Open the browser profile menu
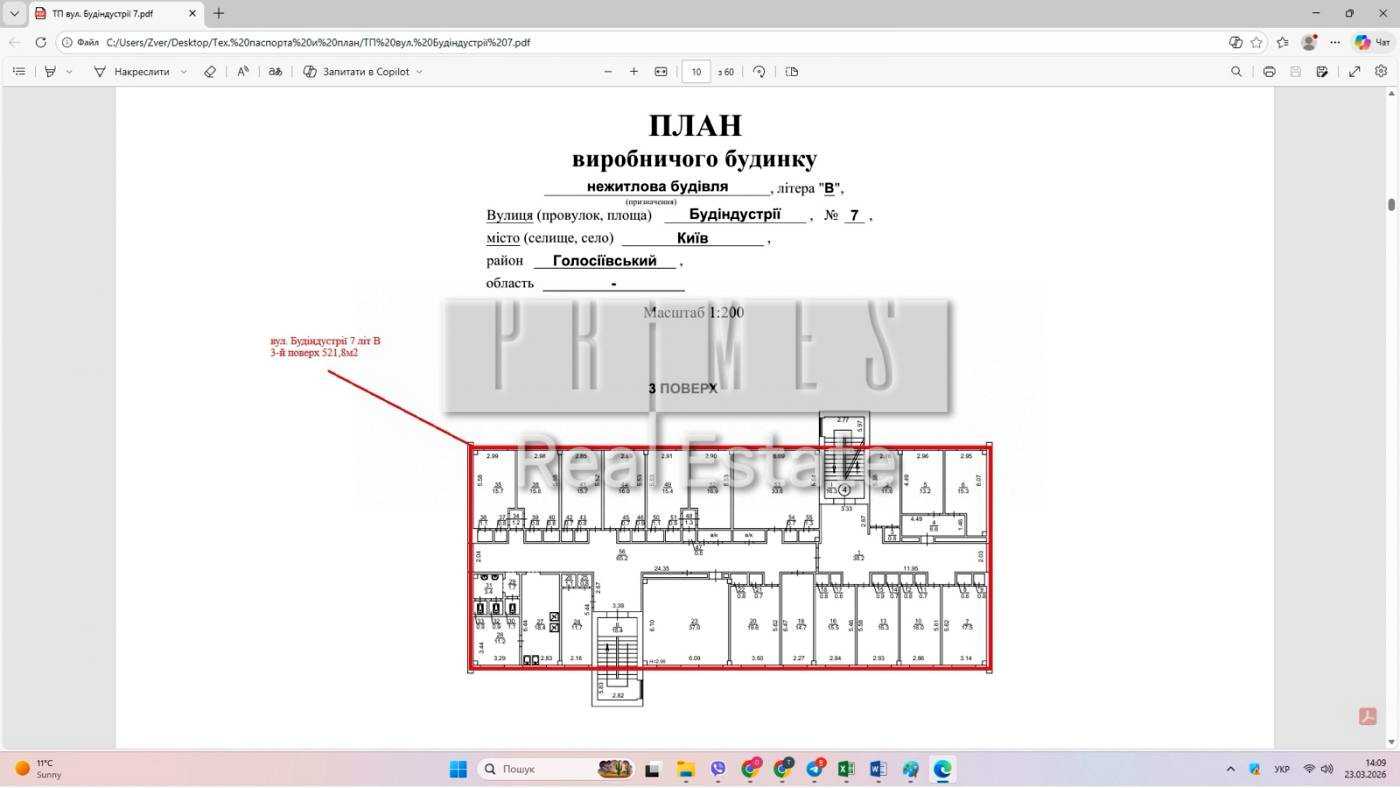Screen dimensions: 1400x788 (x=1309, y=43)
